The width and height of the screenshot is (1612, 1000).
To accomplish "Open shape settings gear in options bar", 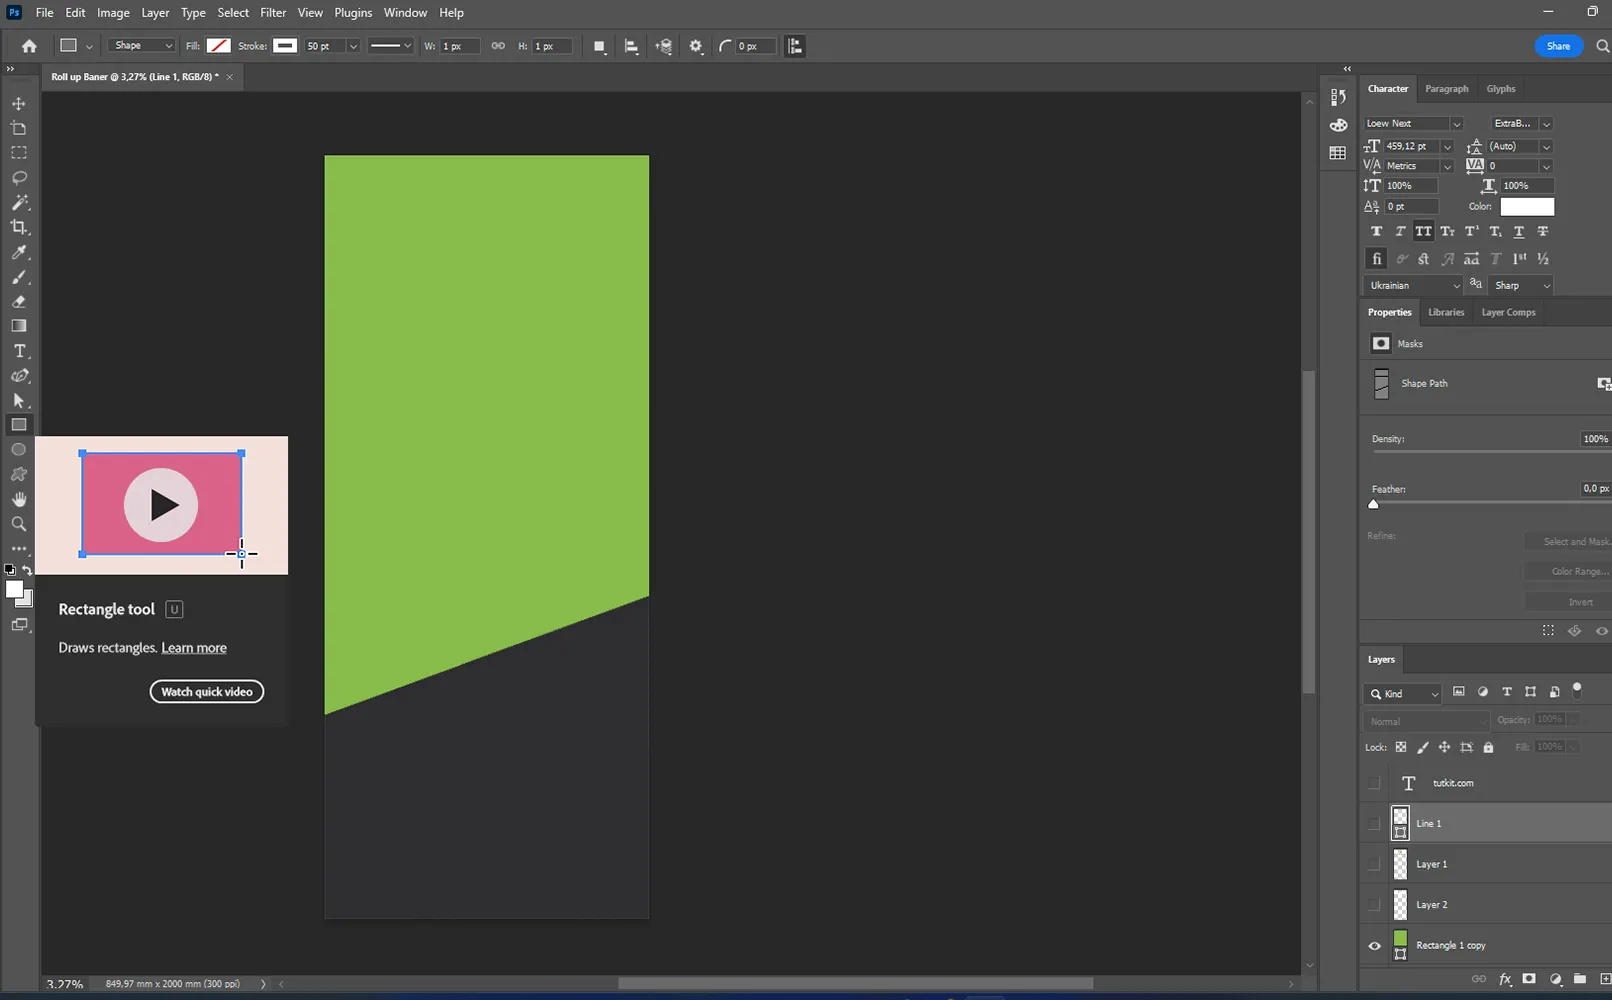I will pos(696,46).
